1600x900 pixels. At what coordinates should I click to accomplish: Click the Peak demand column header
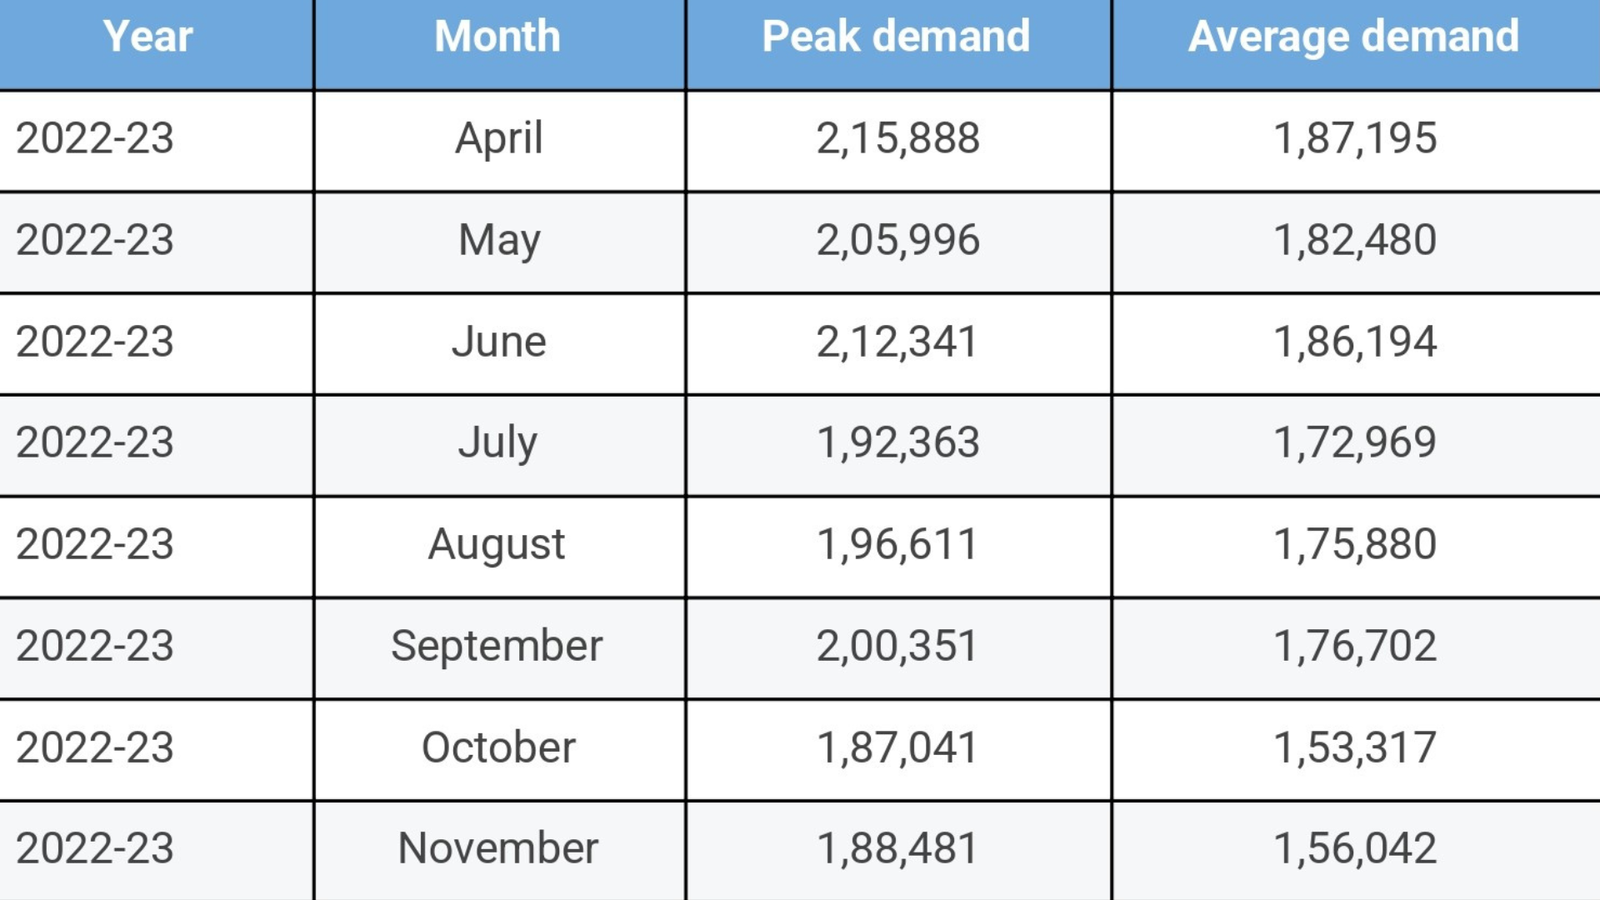point(896,37)
